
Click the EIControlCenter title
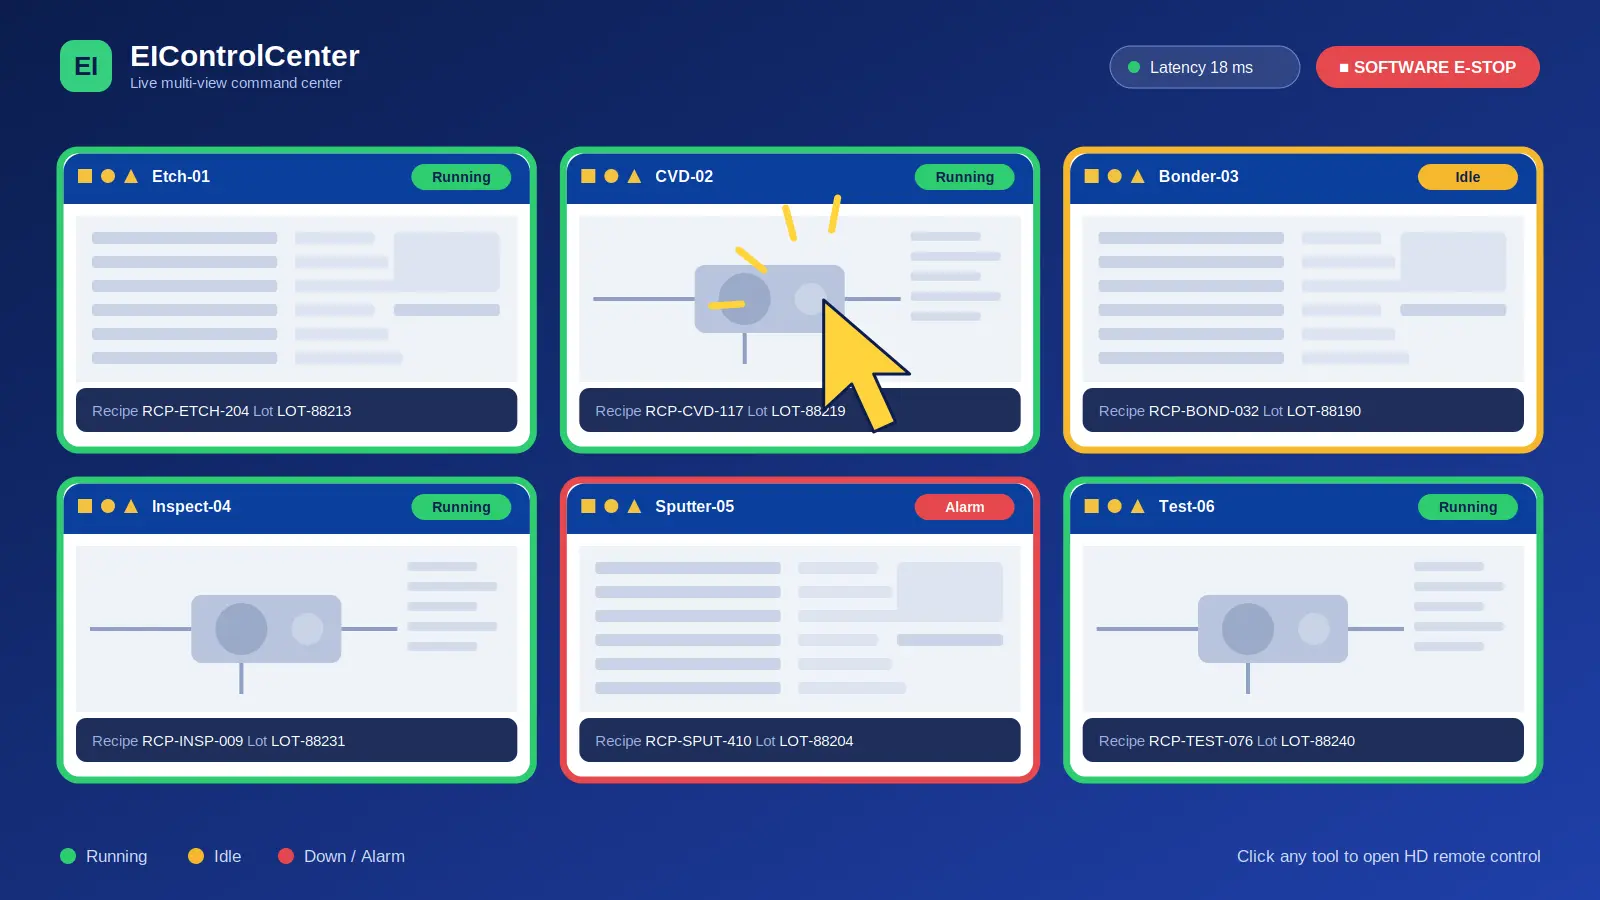point(245,56)
